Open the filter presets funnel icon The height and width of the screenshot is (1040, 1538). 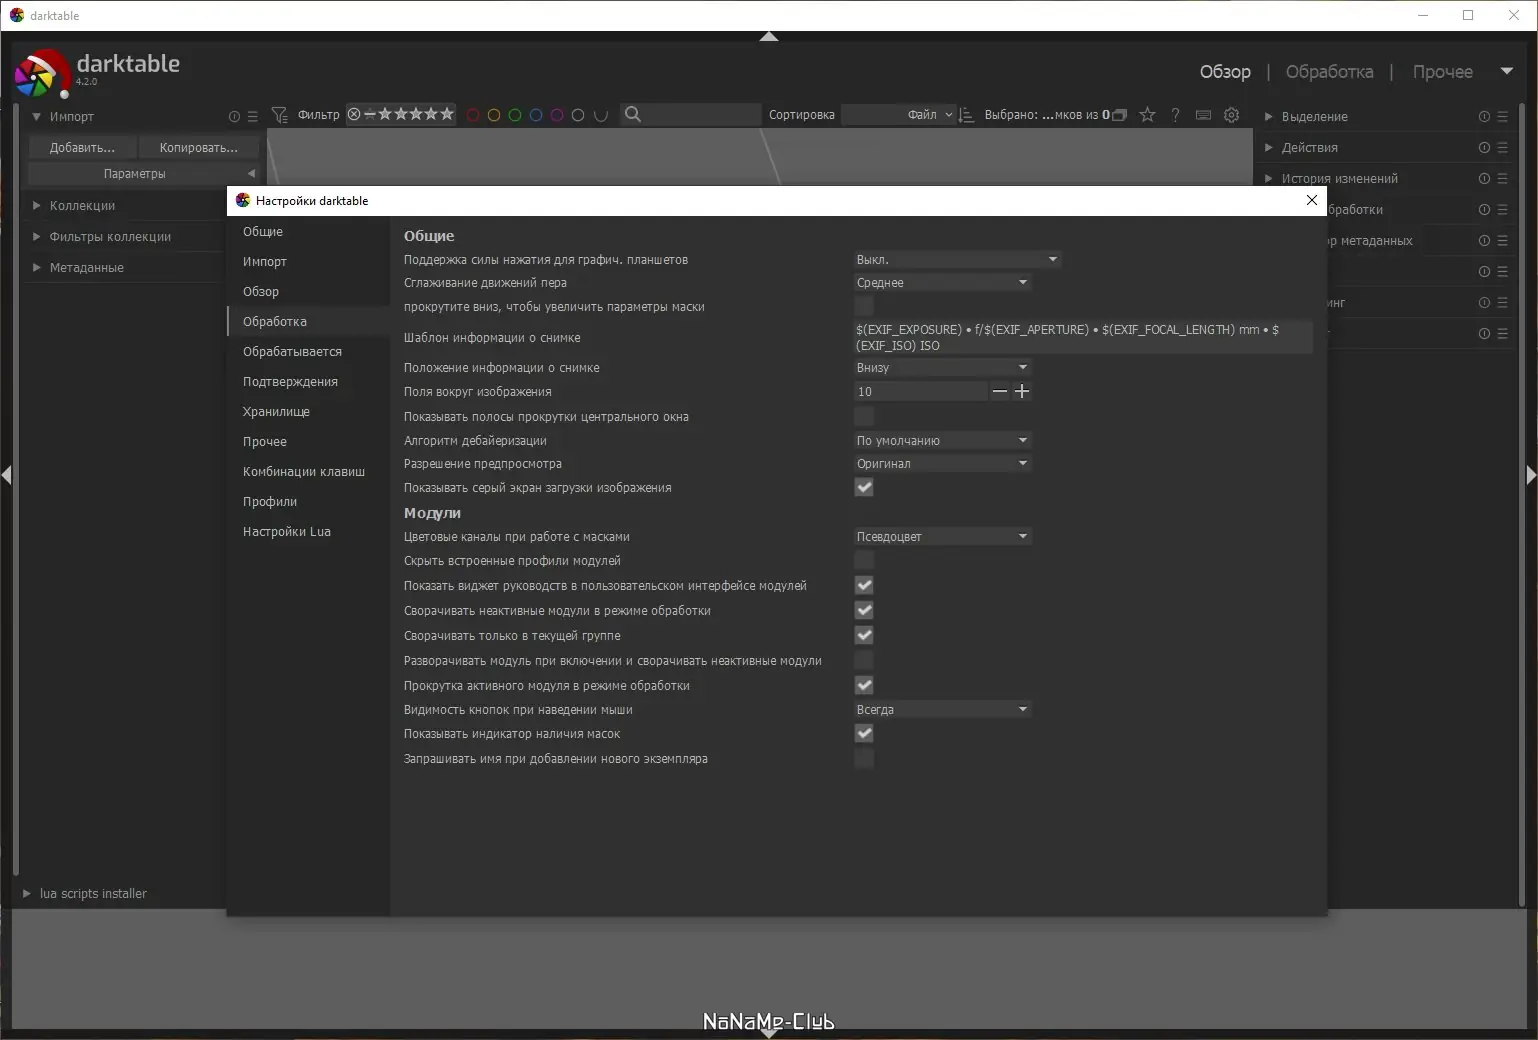pyautogui.click(x=279, y=115)
